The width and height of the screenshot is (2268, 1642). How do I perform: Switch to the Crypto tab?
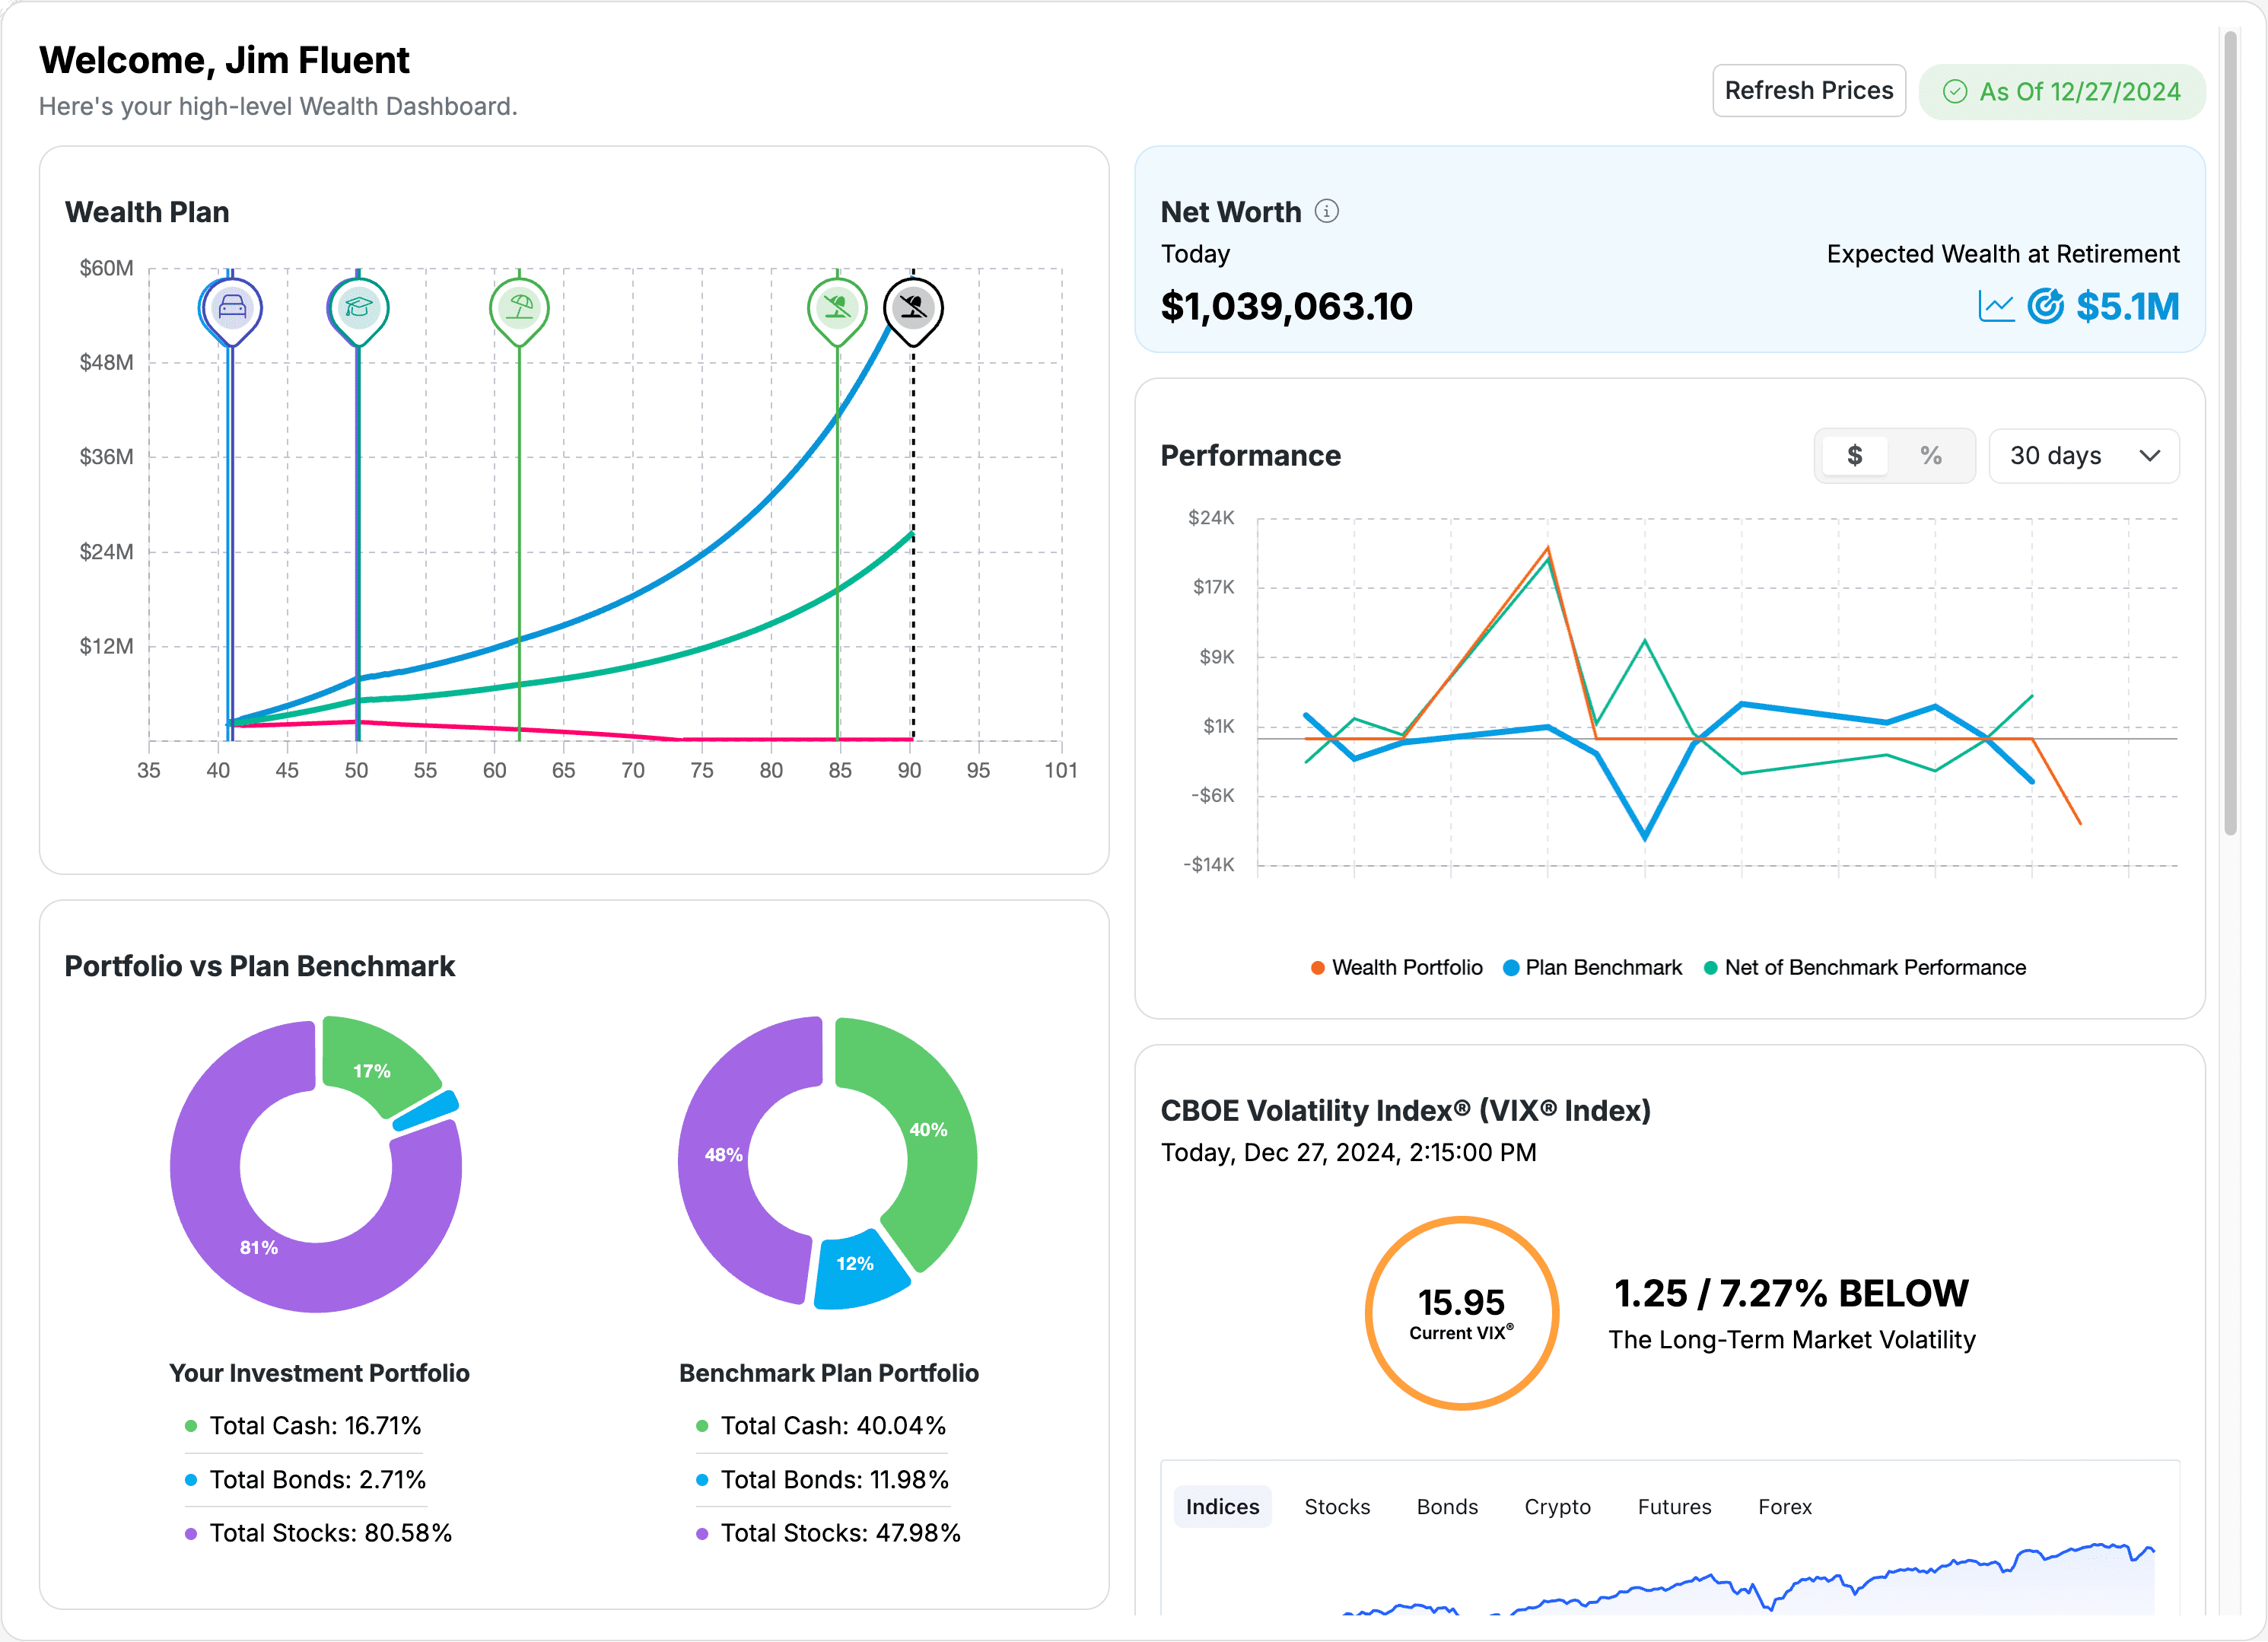tap(1557, 1506)
